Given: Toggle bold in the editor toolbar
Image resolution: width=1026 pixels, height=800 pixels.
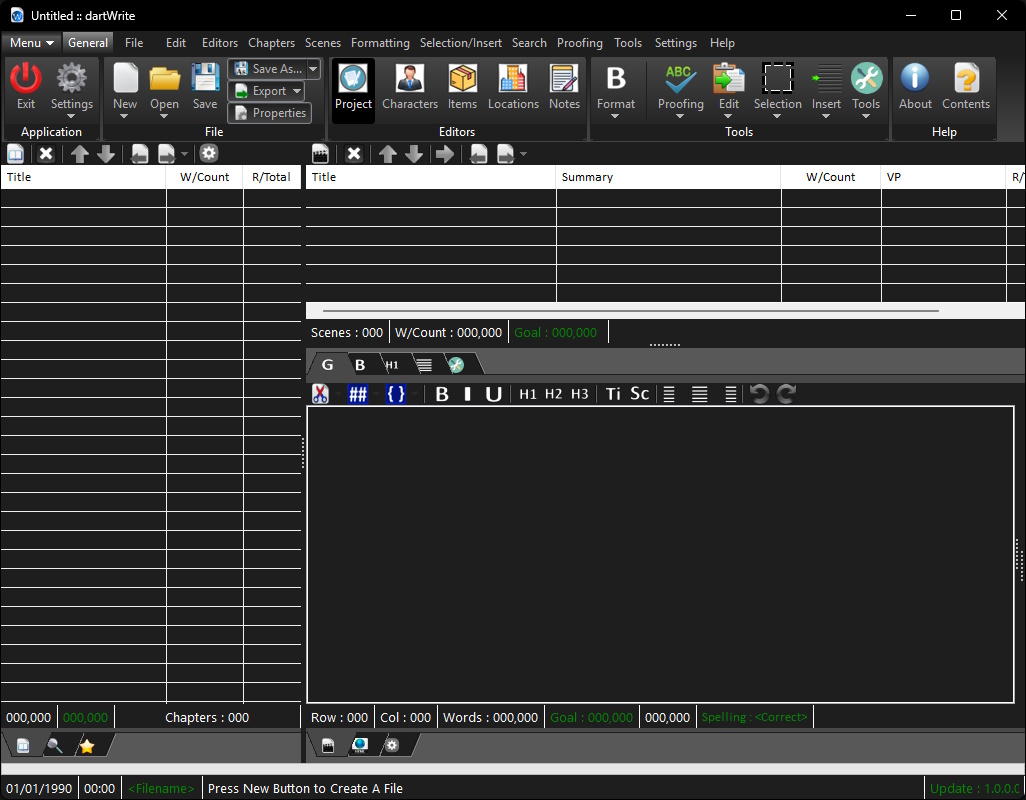Looking at the screenshot, I should 442,394.
